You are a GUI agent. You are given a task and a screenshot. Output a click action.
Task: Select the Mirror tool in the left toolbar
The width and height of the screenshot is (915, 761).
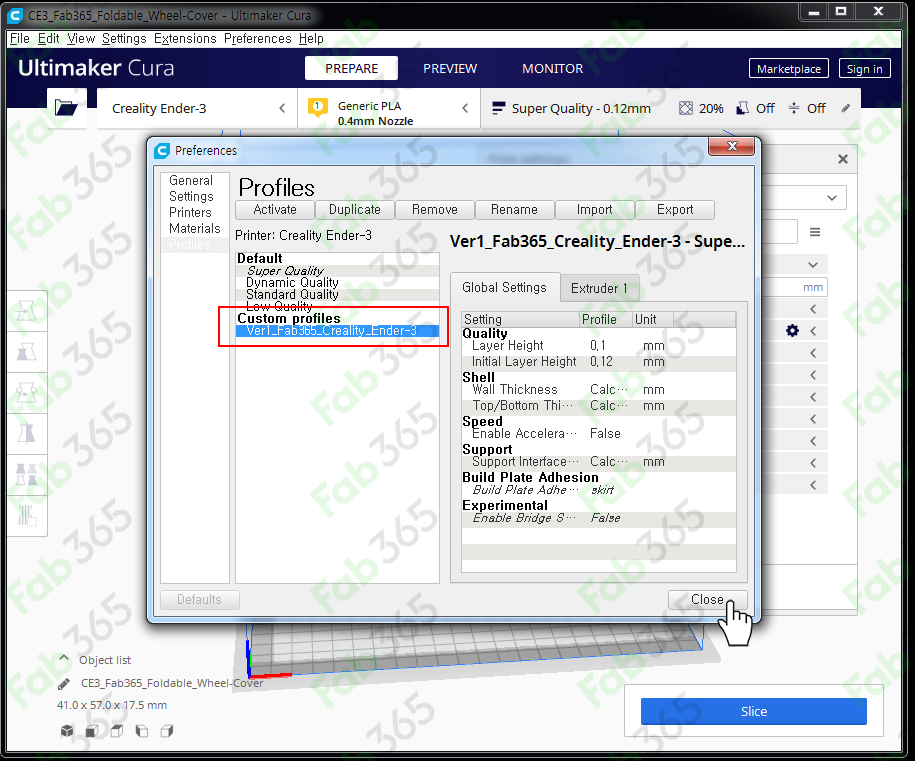coord(27,434)
